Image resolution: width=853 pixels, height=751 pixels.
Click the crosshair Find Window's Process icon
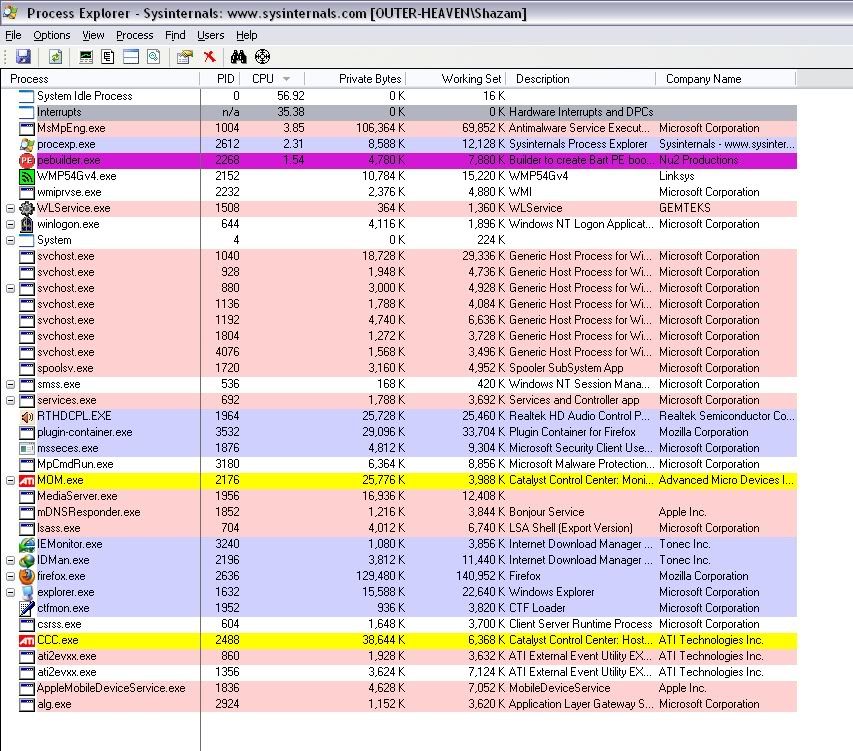(262, 57)
